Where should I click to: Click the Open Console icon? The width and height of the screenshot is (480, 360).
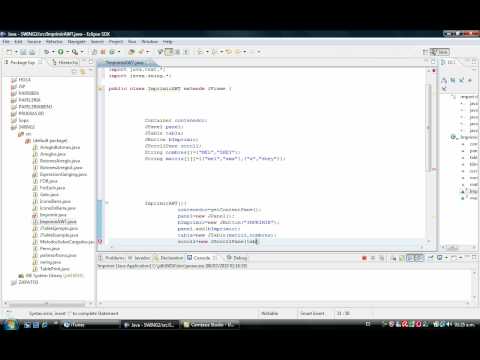tap(454, 258)
